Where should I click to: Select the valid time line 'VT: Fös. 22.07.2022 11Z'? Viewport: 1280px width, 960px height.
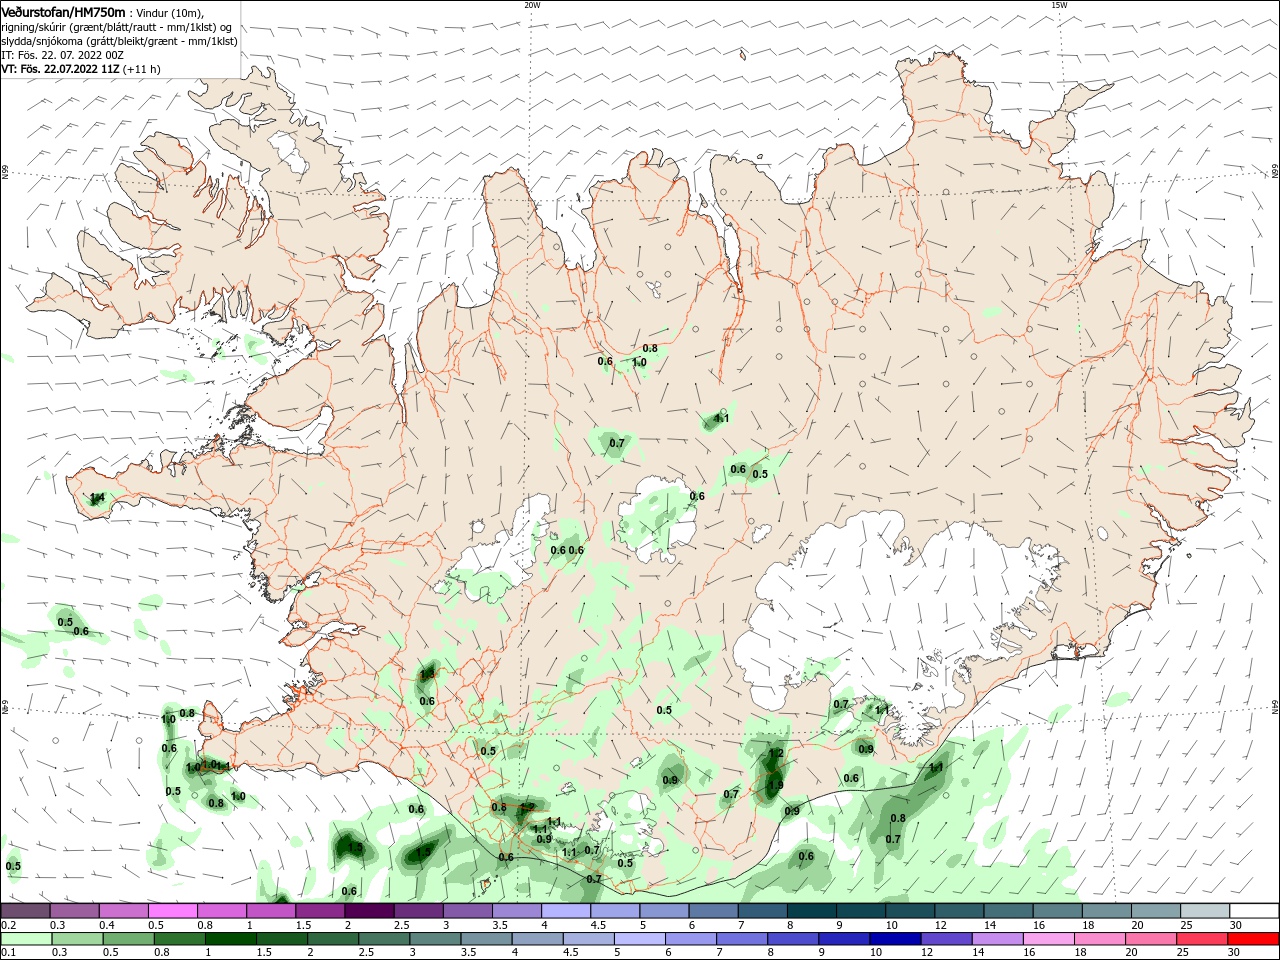tap(60, 69)
